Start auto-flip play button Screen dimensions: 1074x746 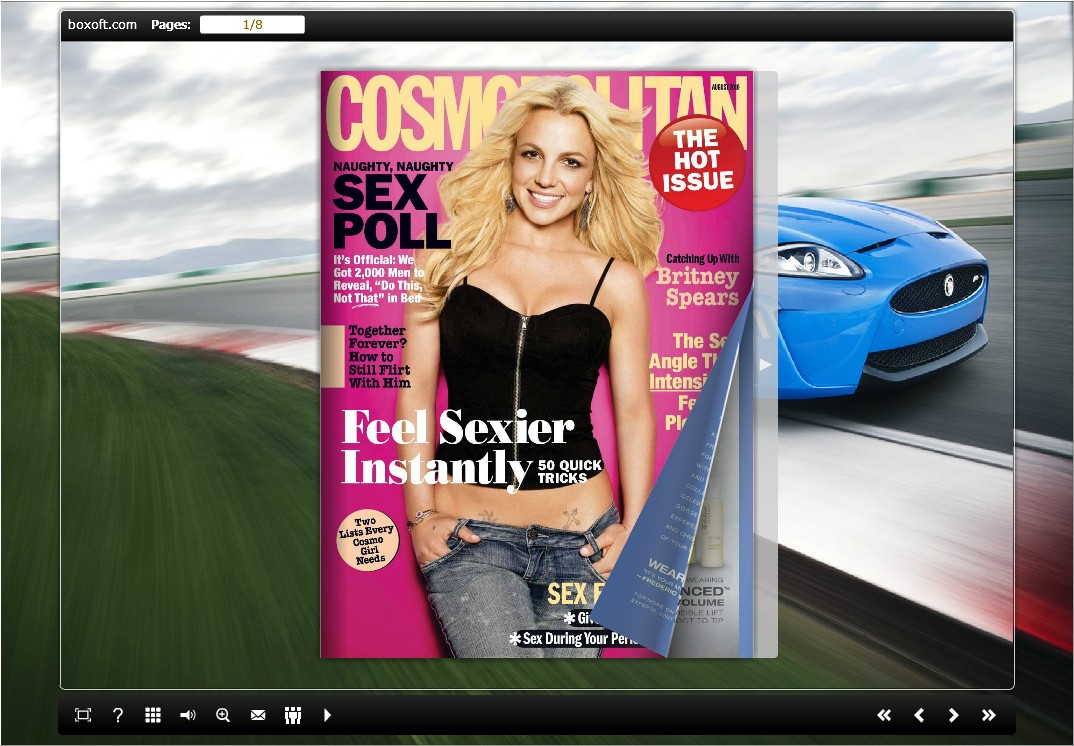[x=327, y=715]
